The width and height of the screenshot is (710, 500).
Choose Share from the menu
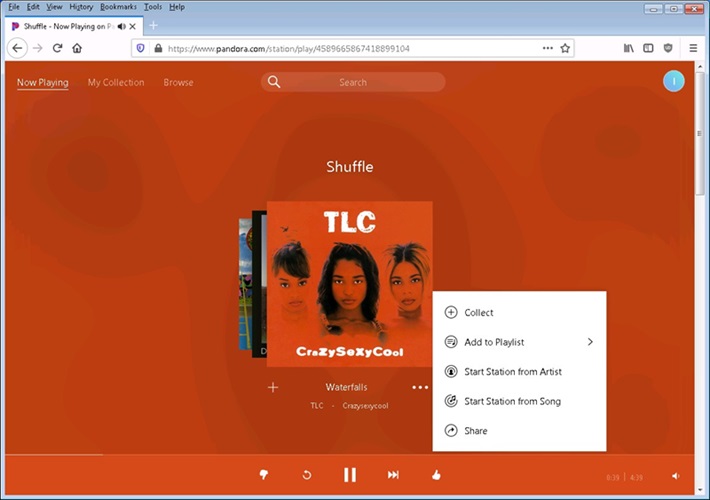click(x=519, y=430)
